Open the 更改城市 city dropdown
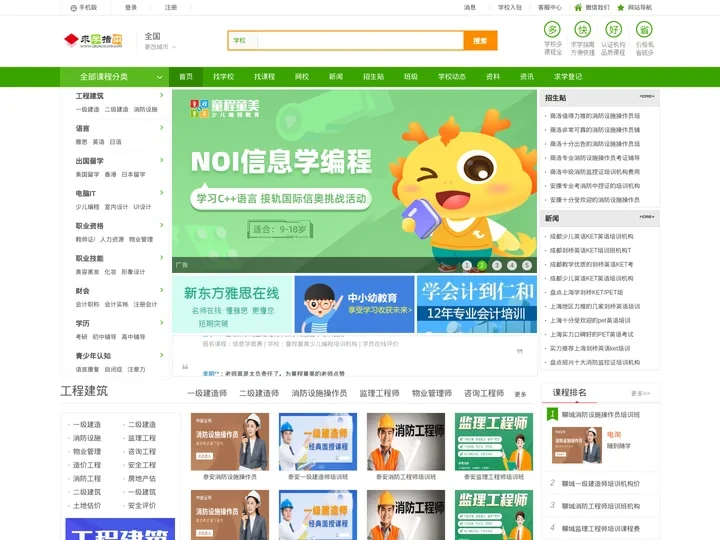720x540 pixels. tap(160, 47)
